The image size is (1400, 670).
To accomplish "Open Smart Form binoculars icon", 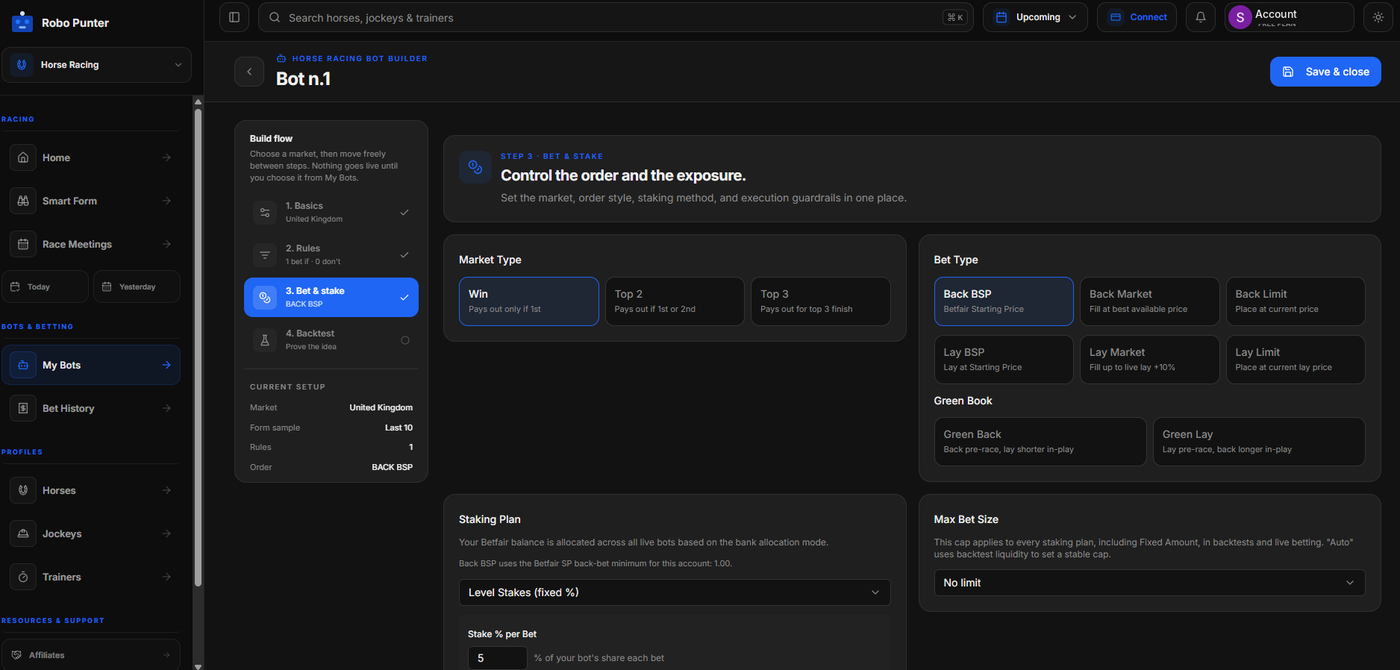I will pos(24,201).
